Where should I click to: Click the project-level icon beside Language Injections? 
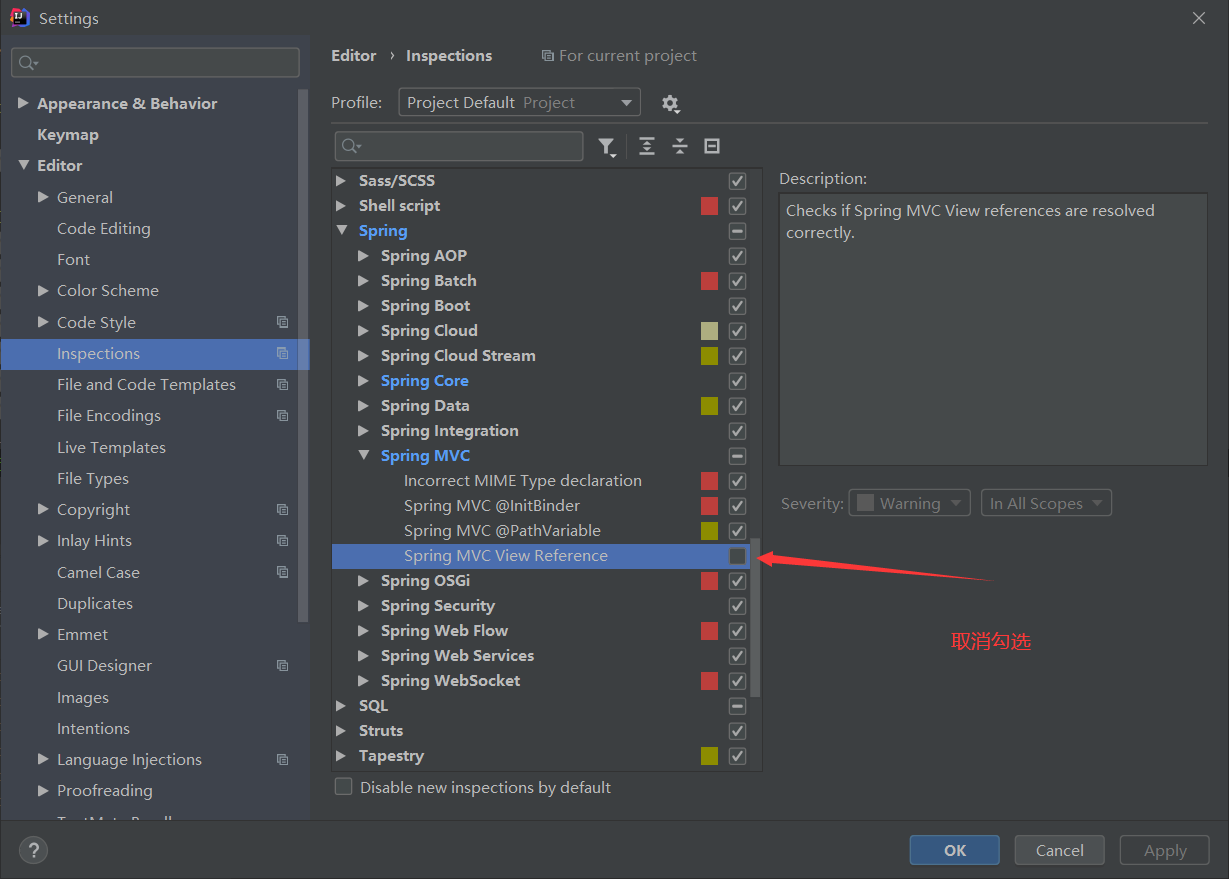coord(282,759)
